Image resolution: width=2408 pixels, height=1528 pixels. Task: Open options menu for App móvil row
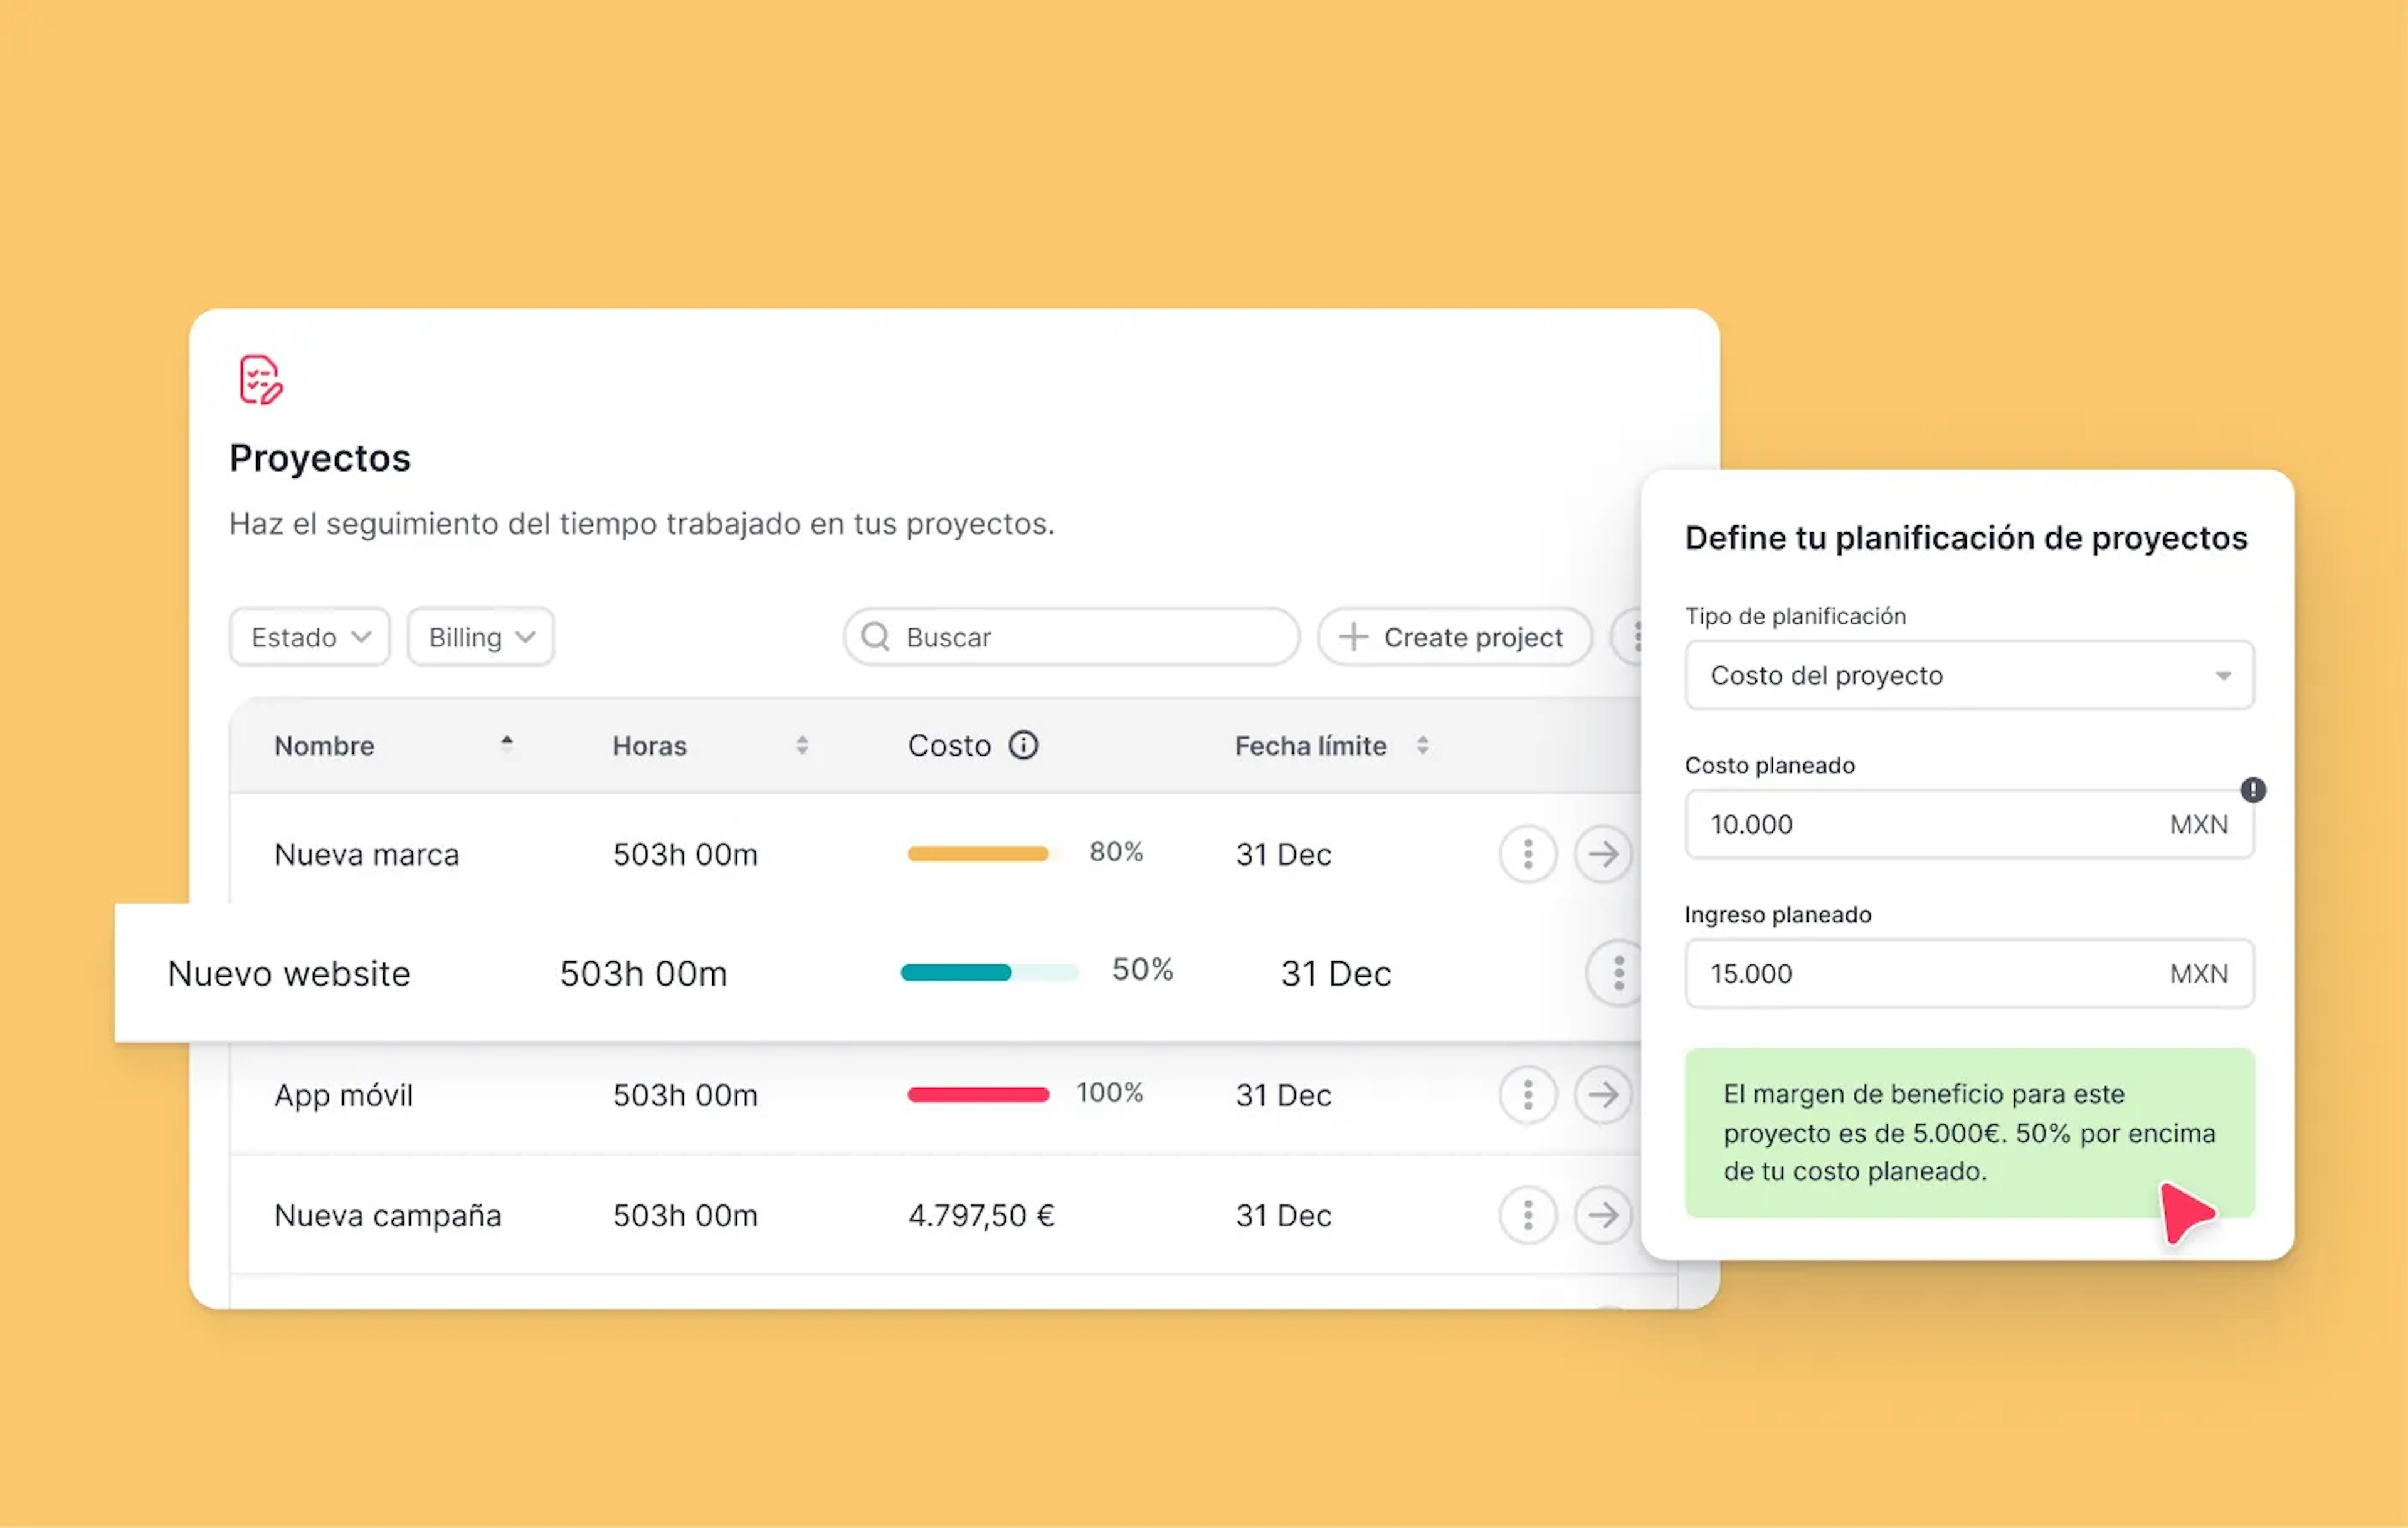(x=1528, y=1095)
